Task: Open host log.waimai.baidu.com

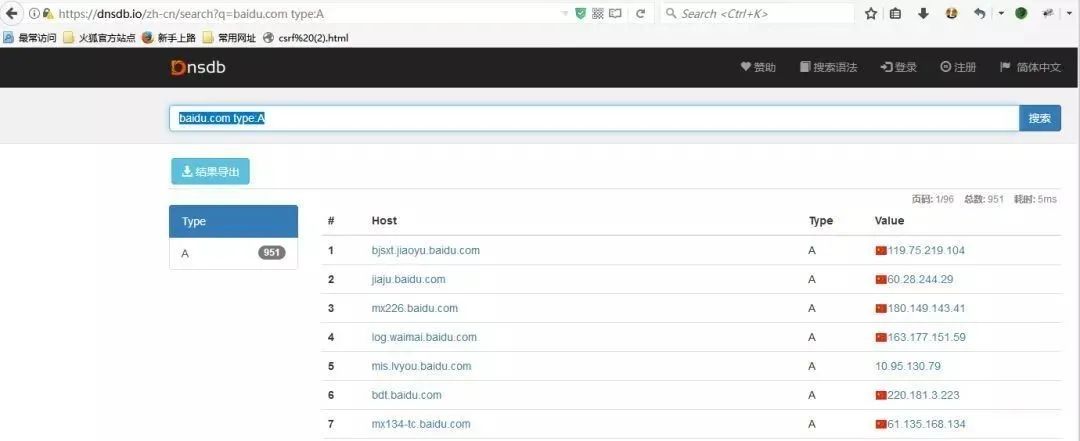Action: coord(424,337)
